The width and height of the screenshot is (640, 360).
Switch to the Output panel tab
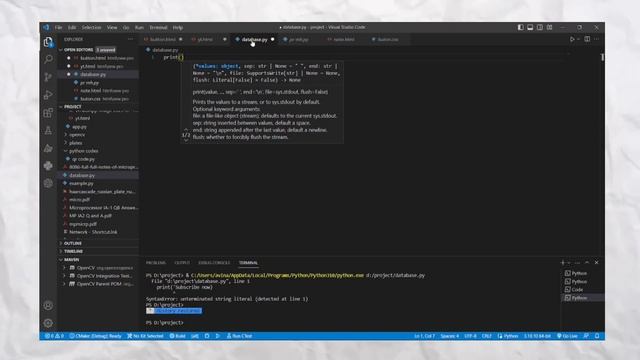point(182,263)
